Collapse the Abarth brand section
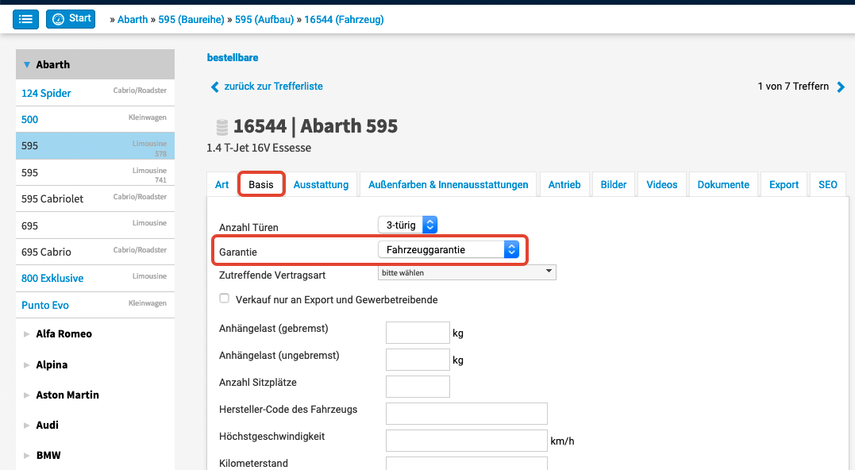Screen dimensions: 855x470 [x=95, y=64]
